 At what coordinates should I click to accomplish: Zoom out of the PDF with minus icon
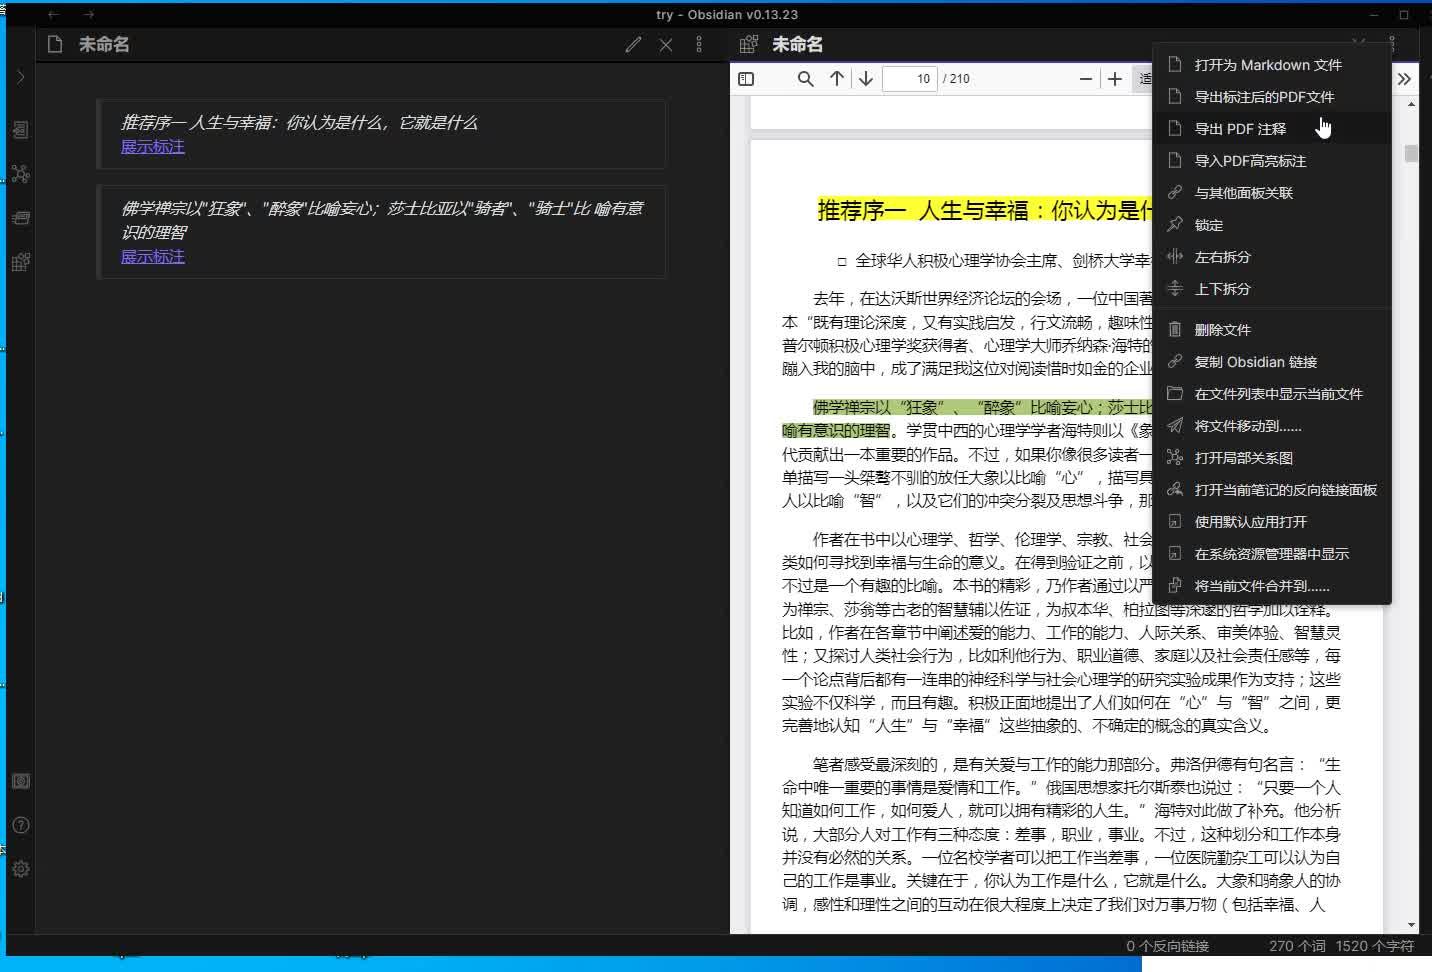click(1086, 78)
